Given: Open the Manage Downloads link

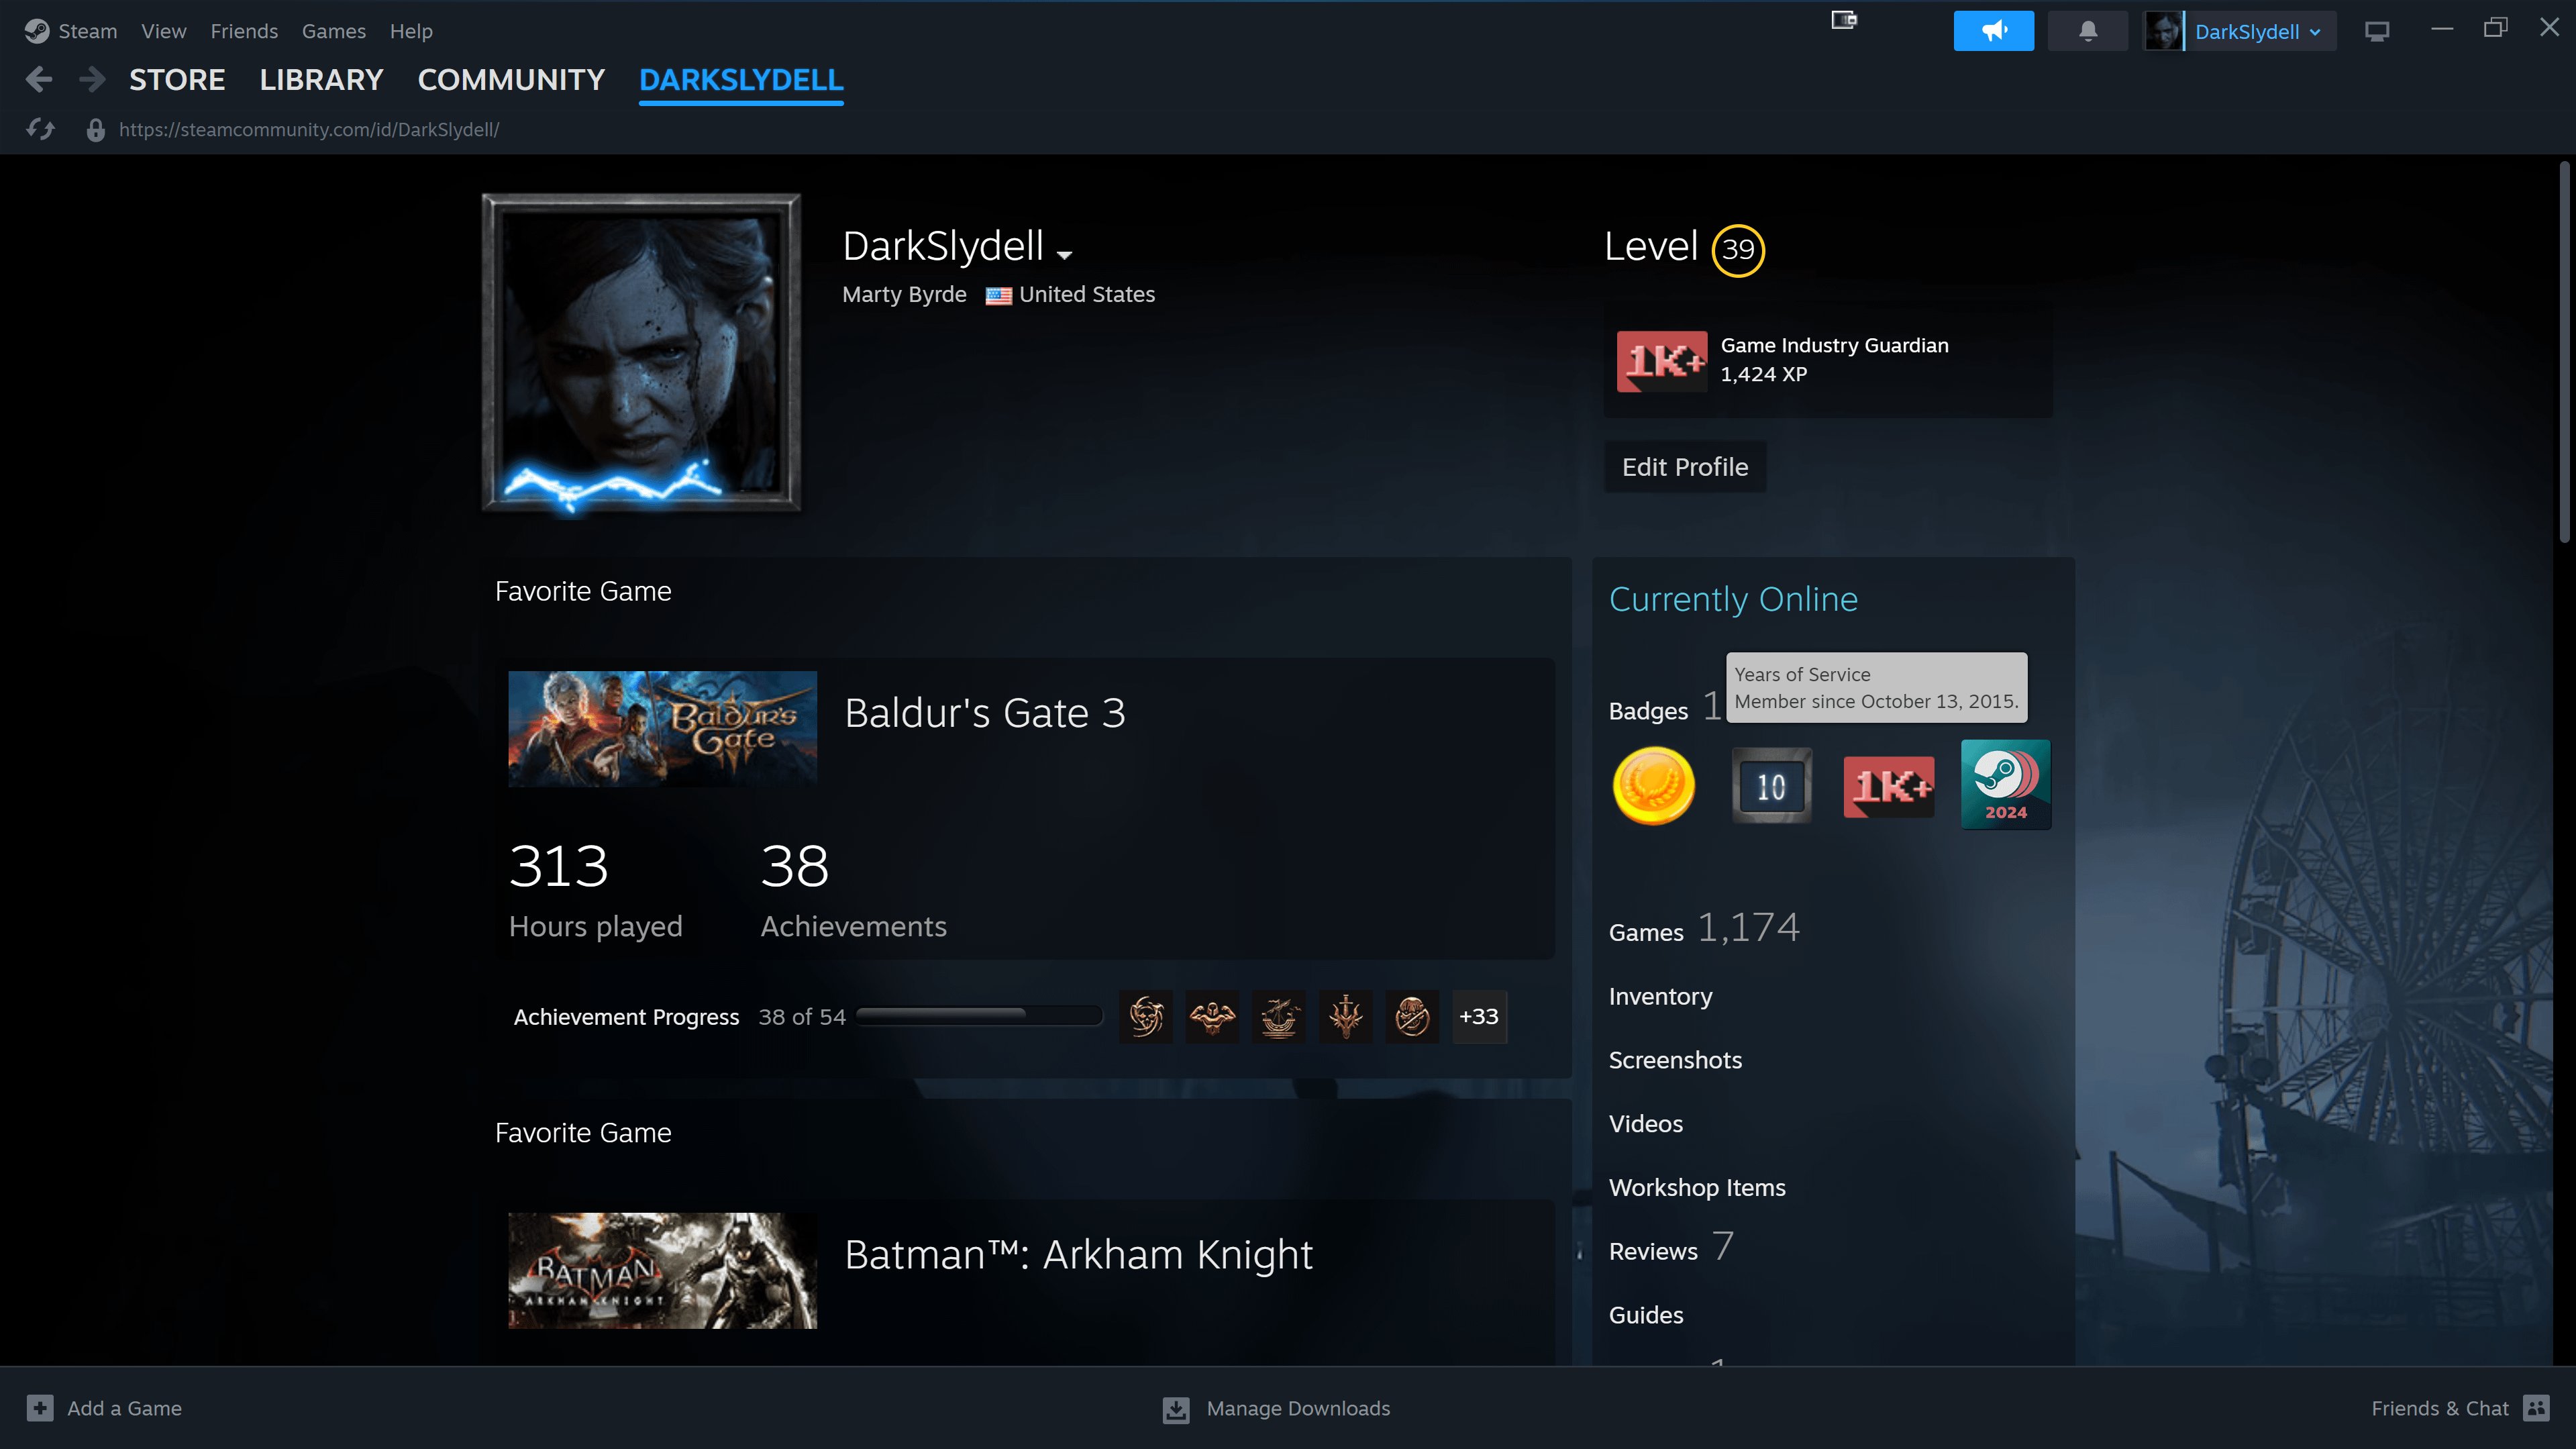Looking at the screenshot, I should pos(1297,1408).
